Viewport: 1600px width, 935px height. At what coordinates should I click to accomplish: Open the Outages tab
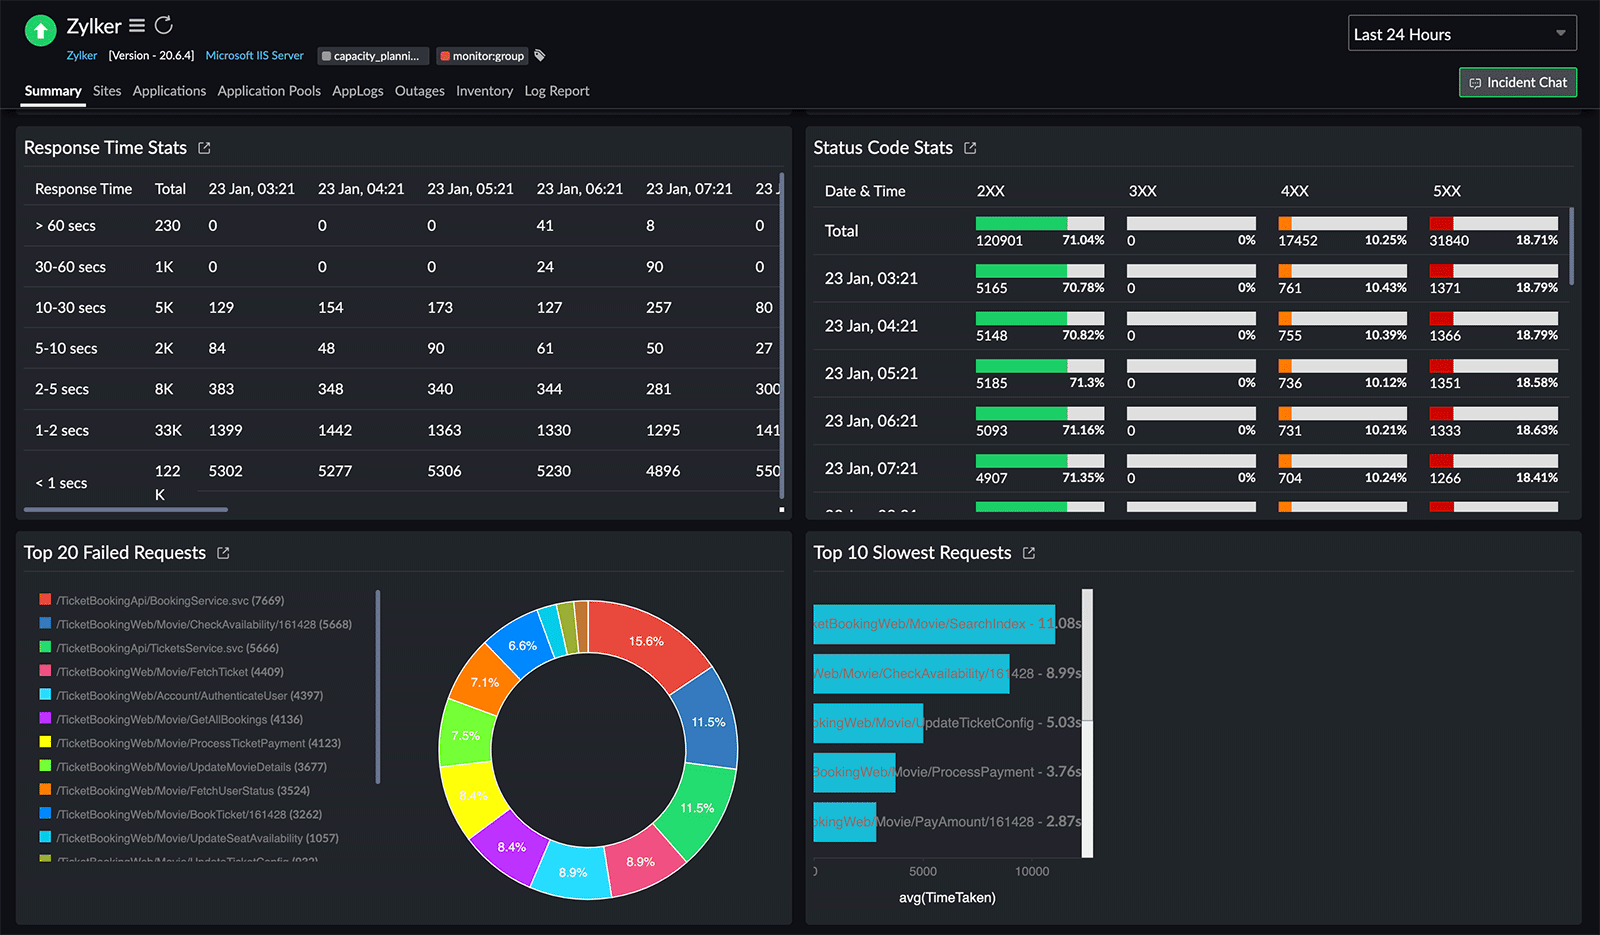[x=420, y=91]
